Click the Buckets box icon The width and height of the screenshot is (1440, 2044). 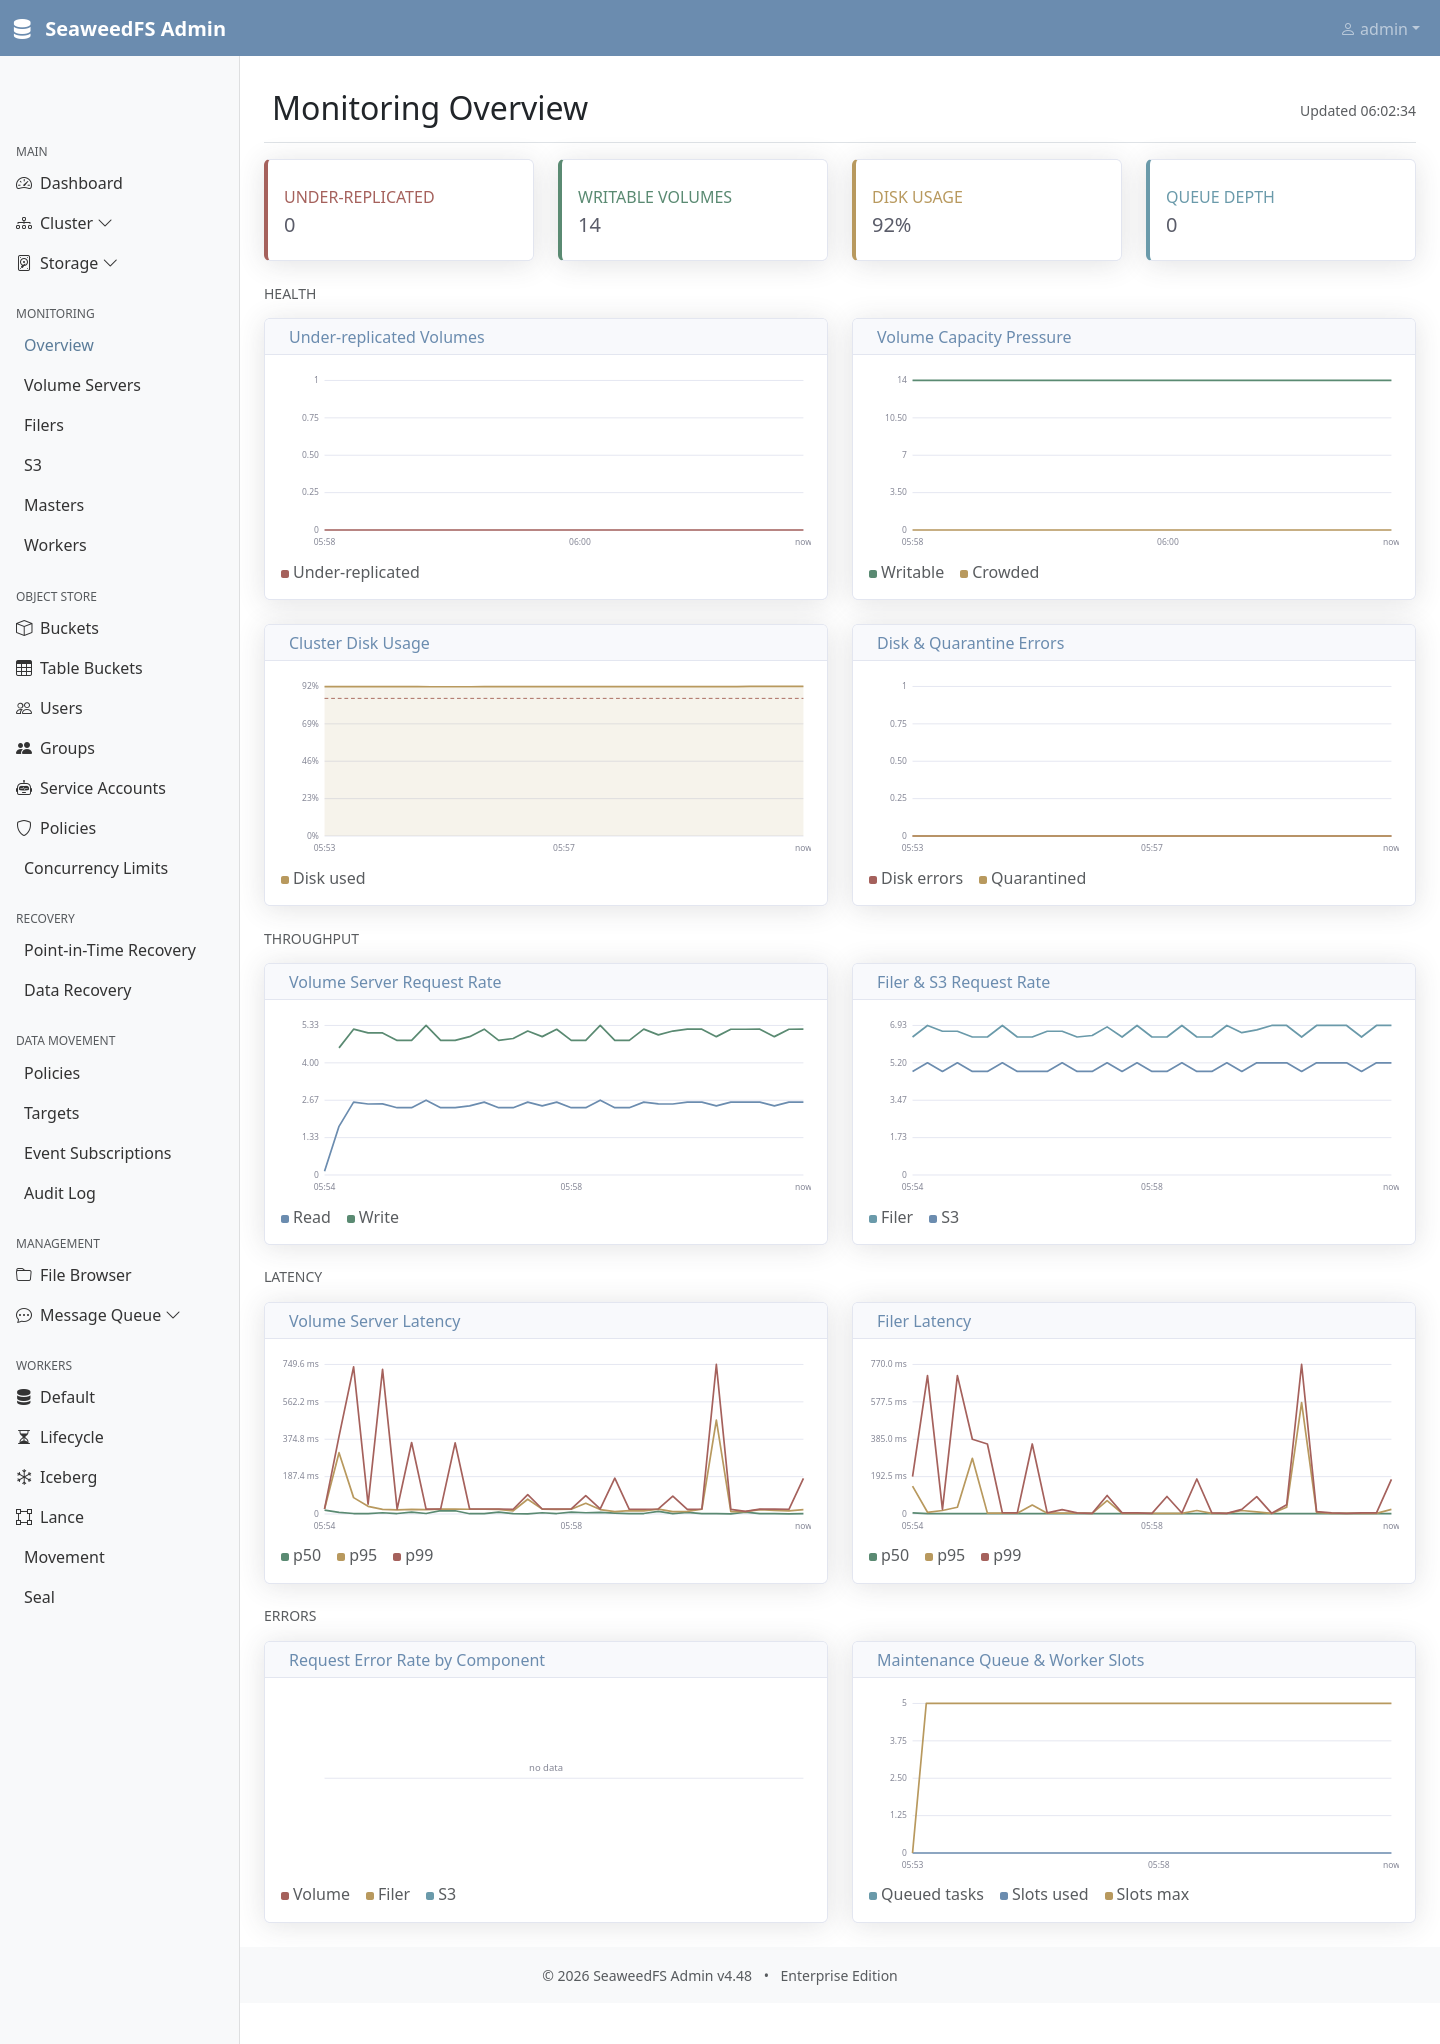click(x=24, y=628)
